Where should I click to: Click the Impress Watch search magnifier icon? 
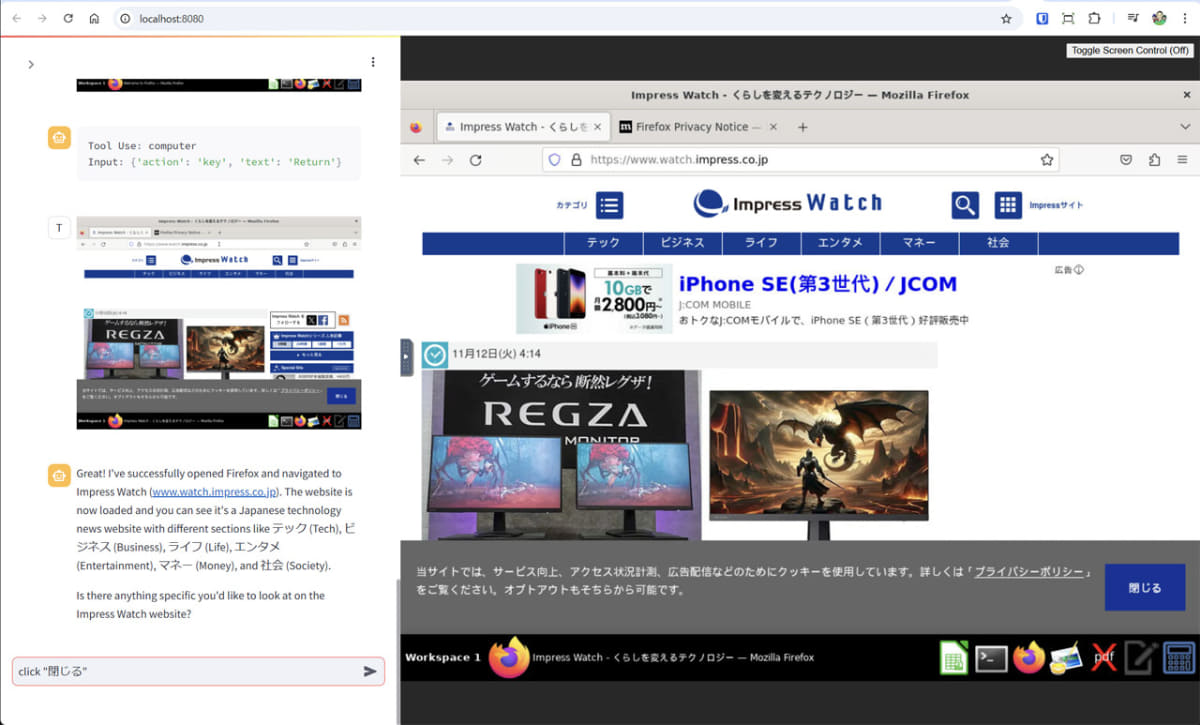point(964,205)
